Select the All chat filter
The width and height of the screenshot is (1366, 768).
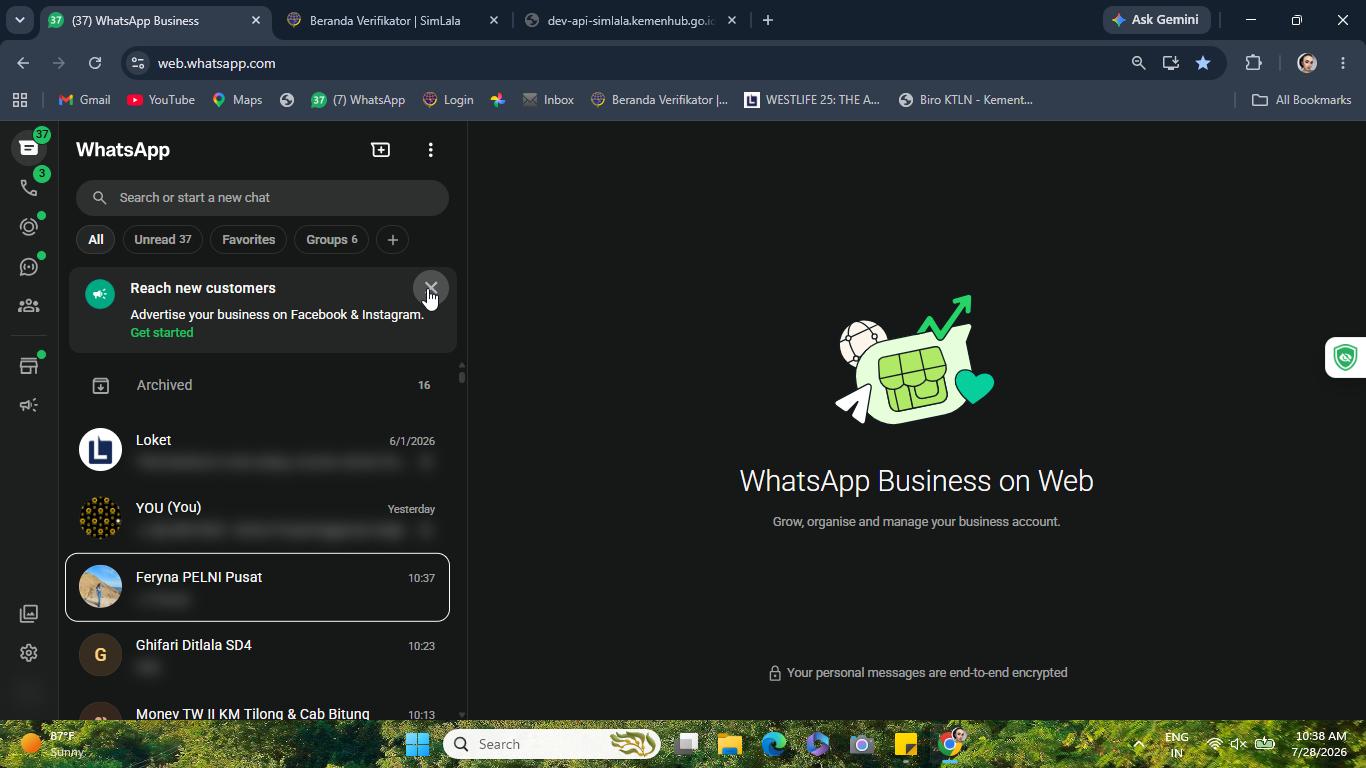(x=95, y=240)
